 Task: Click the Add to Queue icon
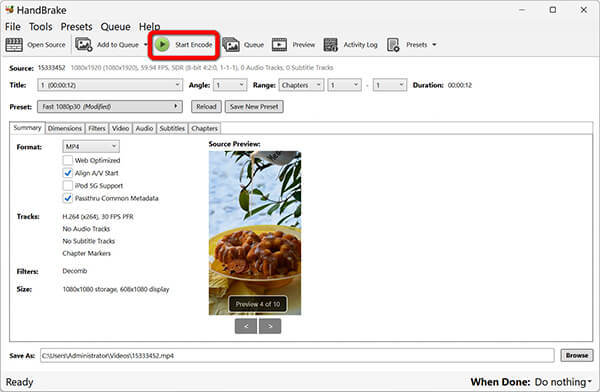pos(83,45)
